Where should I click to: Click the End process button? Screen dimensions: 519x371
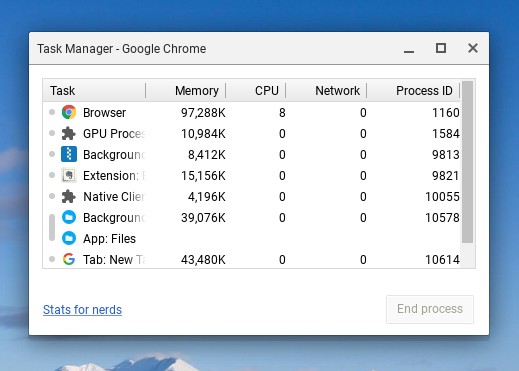click(x=430, y=309)
